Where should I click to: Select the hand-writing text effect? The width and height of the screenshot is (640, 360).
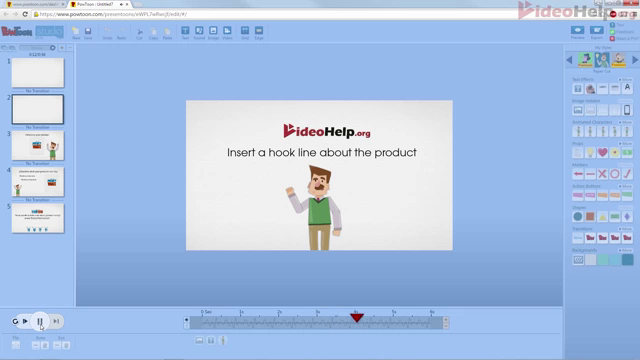pos(590,89)
